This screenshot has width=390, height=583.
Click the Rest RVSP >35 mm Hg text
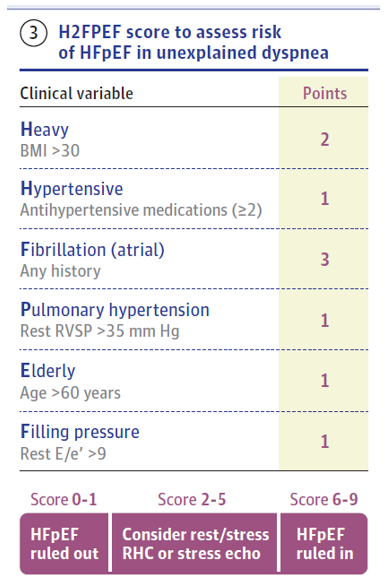100,331
